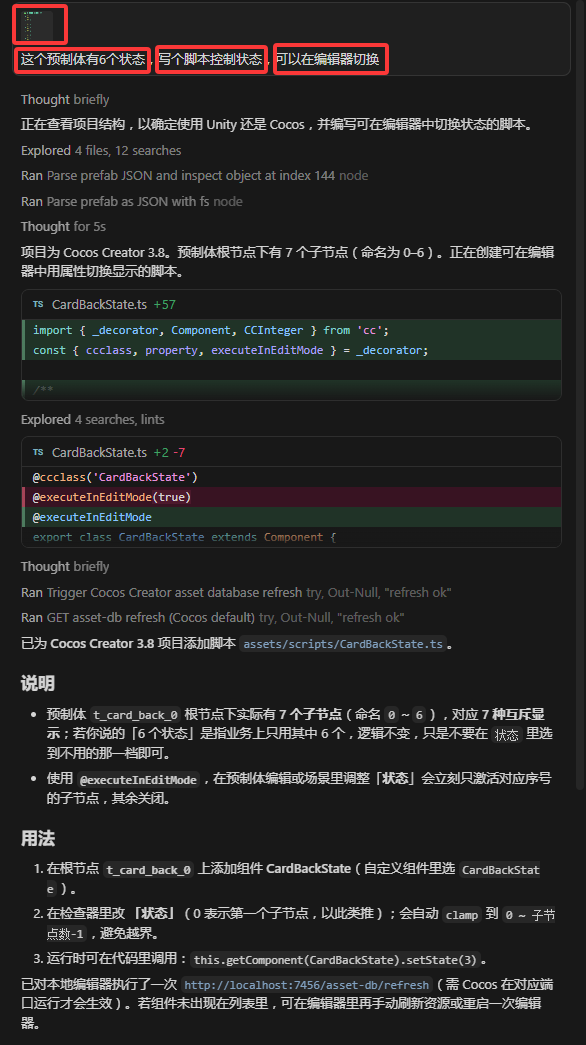The height and width of the screenshot is (1045, 586).
Task: Click the TS icon on the +2 -7 diff
Action: (38, 453)
